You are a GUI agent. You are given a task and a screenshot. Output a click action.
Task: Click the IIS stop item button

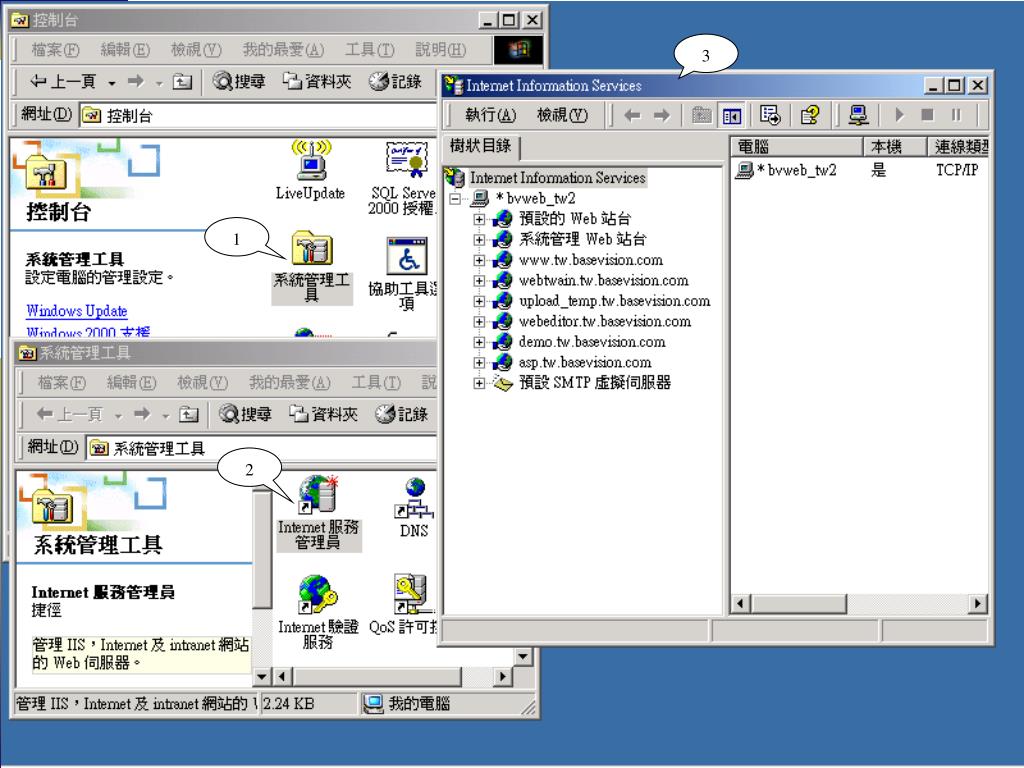coord(927,116)
